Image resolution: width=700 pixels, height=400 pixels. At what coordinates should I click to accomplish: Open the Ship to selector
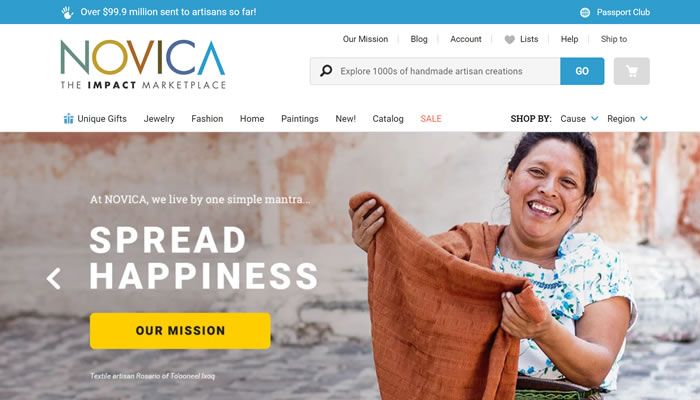point(614,39)
